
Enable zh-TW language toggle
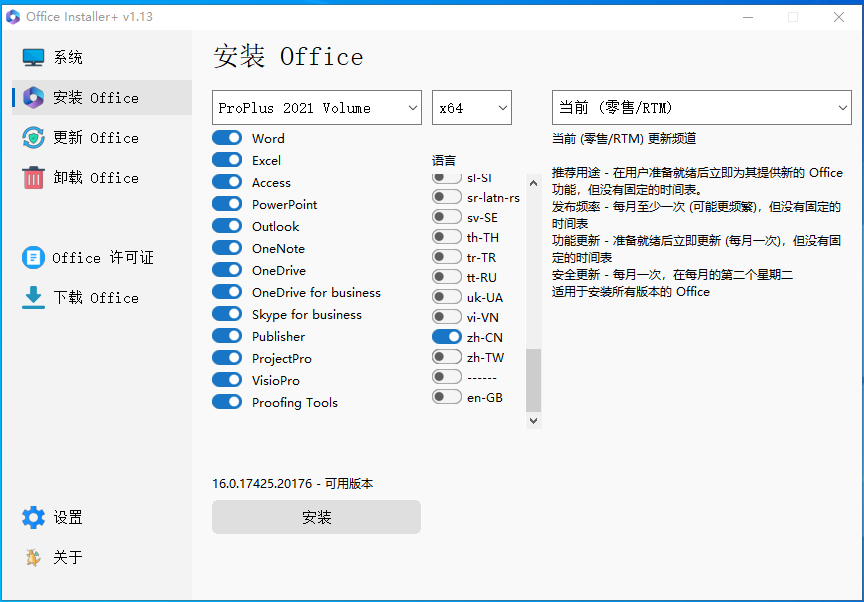(x=447, y=357)
